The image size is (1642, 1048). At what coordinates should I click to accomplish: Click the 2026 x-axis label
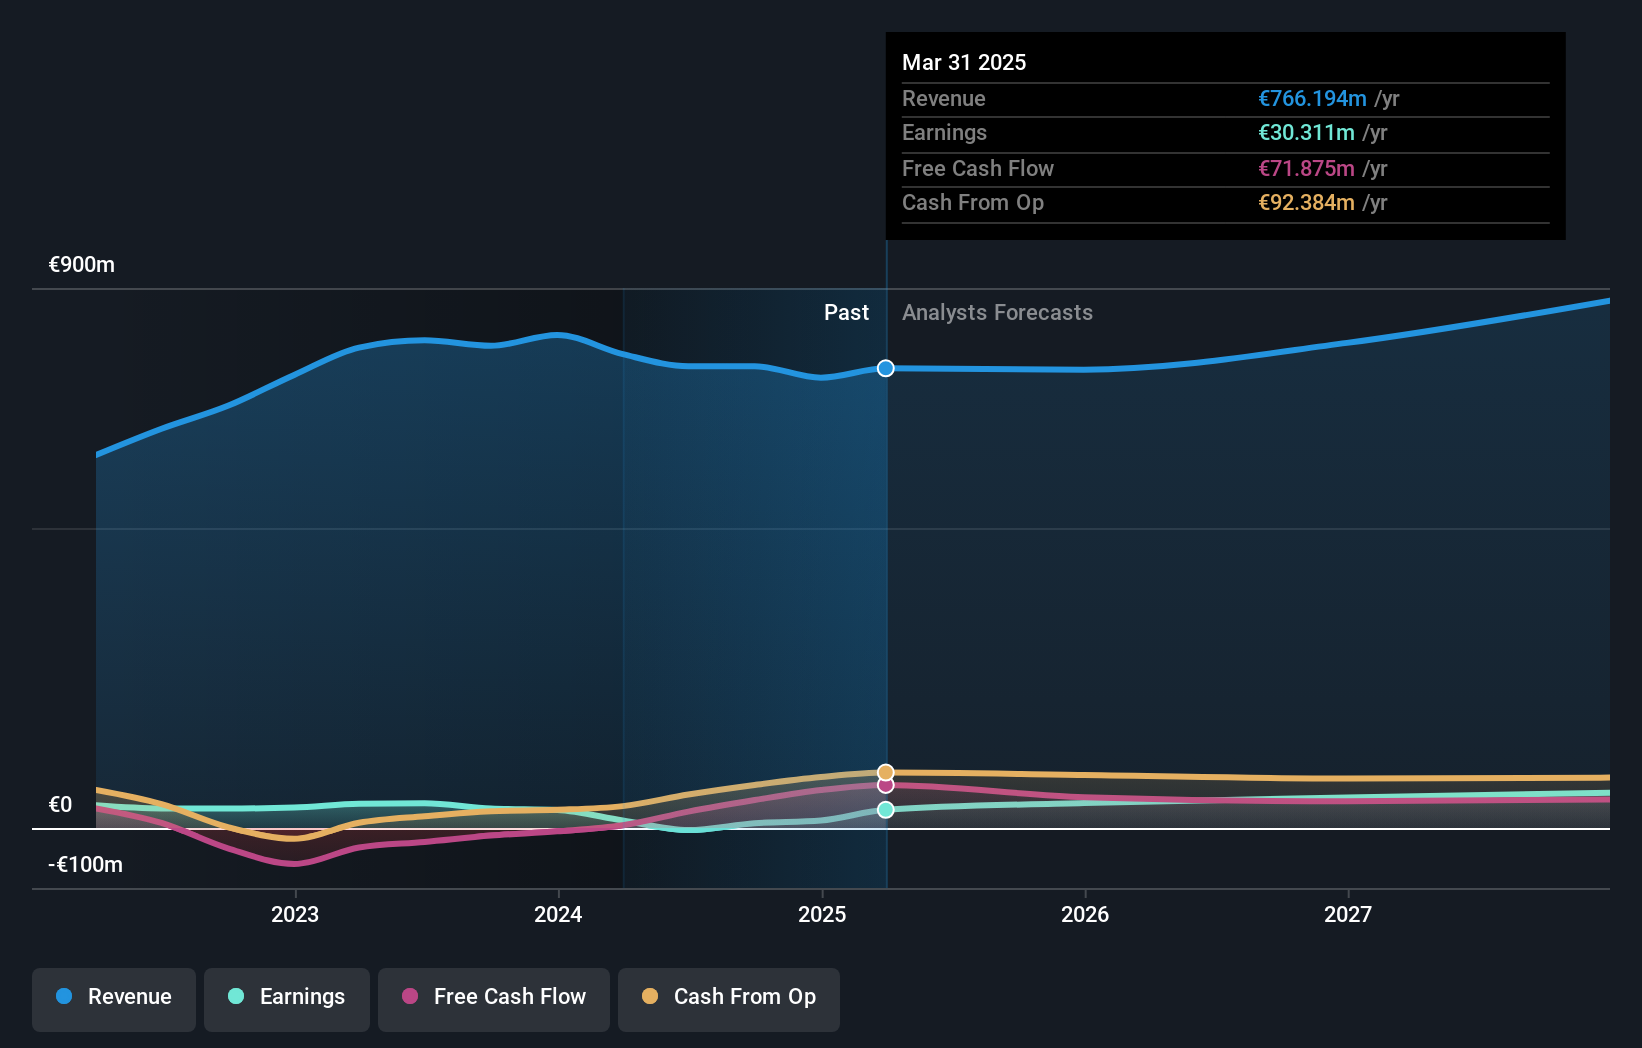pyautogui.click(x=1085, y=914)
